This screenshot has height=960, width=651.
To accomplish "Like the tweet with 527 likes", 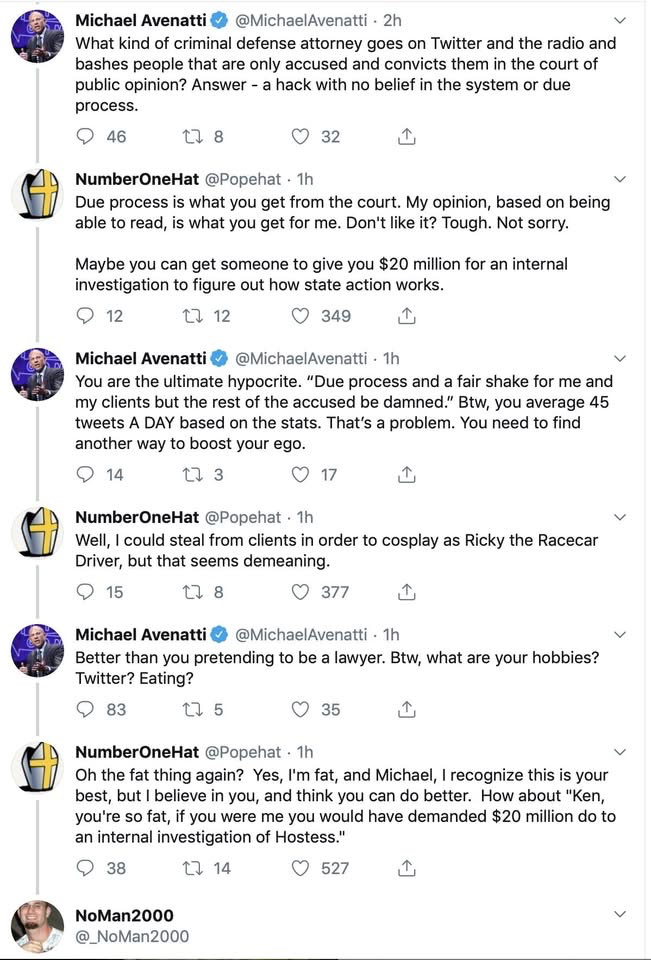I will click(x=301, y=868).
